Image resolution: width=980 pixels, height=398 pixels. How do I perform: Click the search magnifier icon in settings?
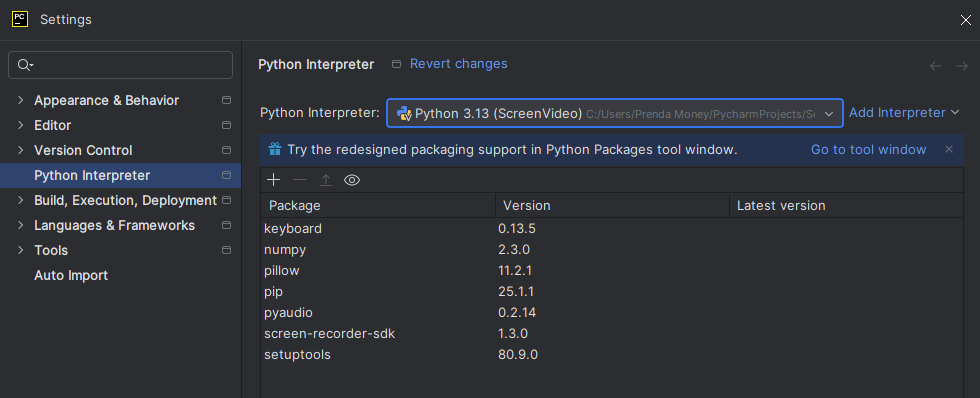25,65
